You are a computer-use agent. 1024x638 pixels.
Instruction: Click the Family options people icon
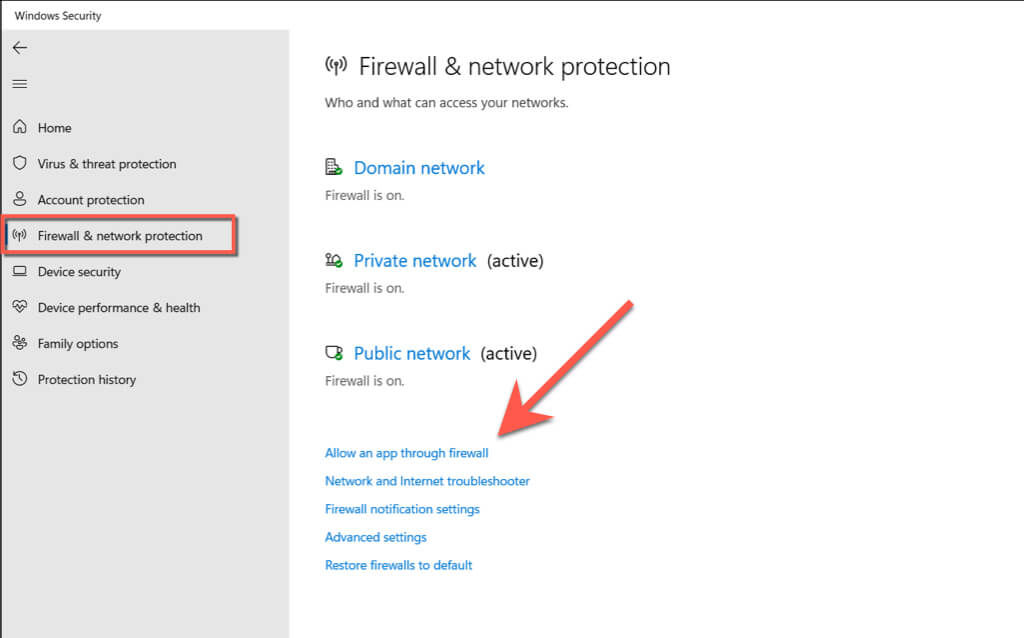(x=19, y=344)
